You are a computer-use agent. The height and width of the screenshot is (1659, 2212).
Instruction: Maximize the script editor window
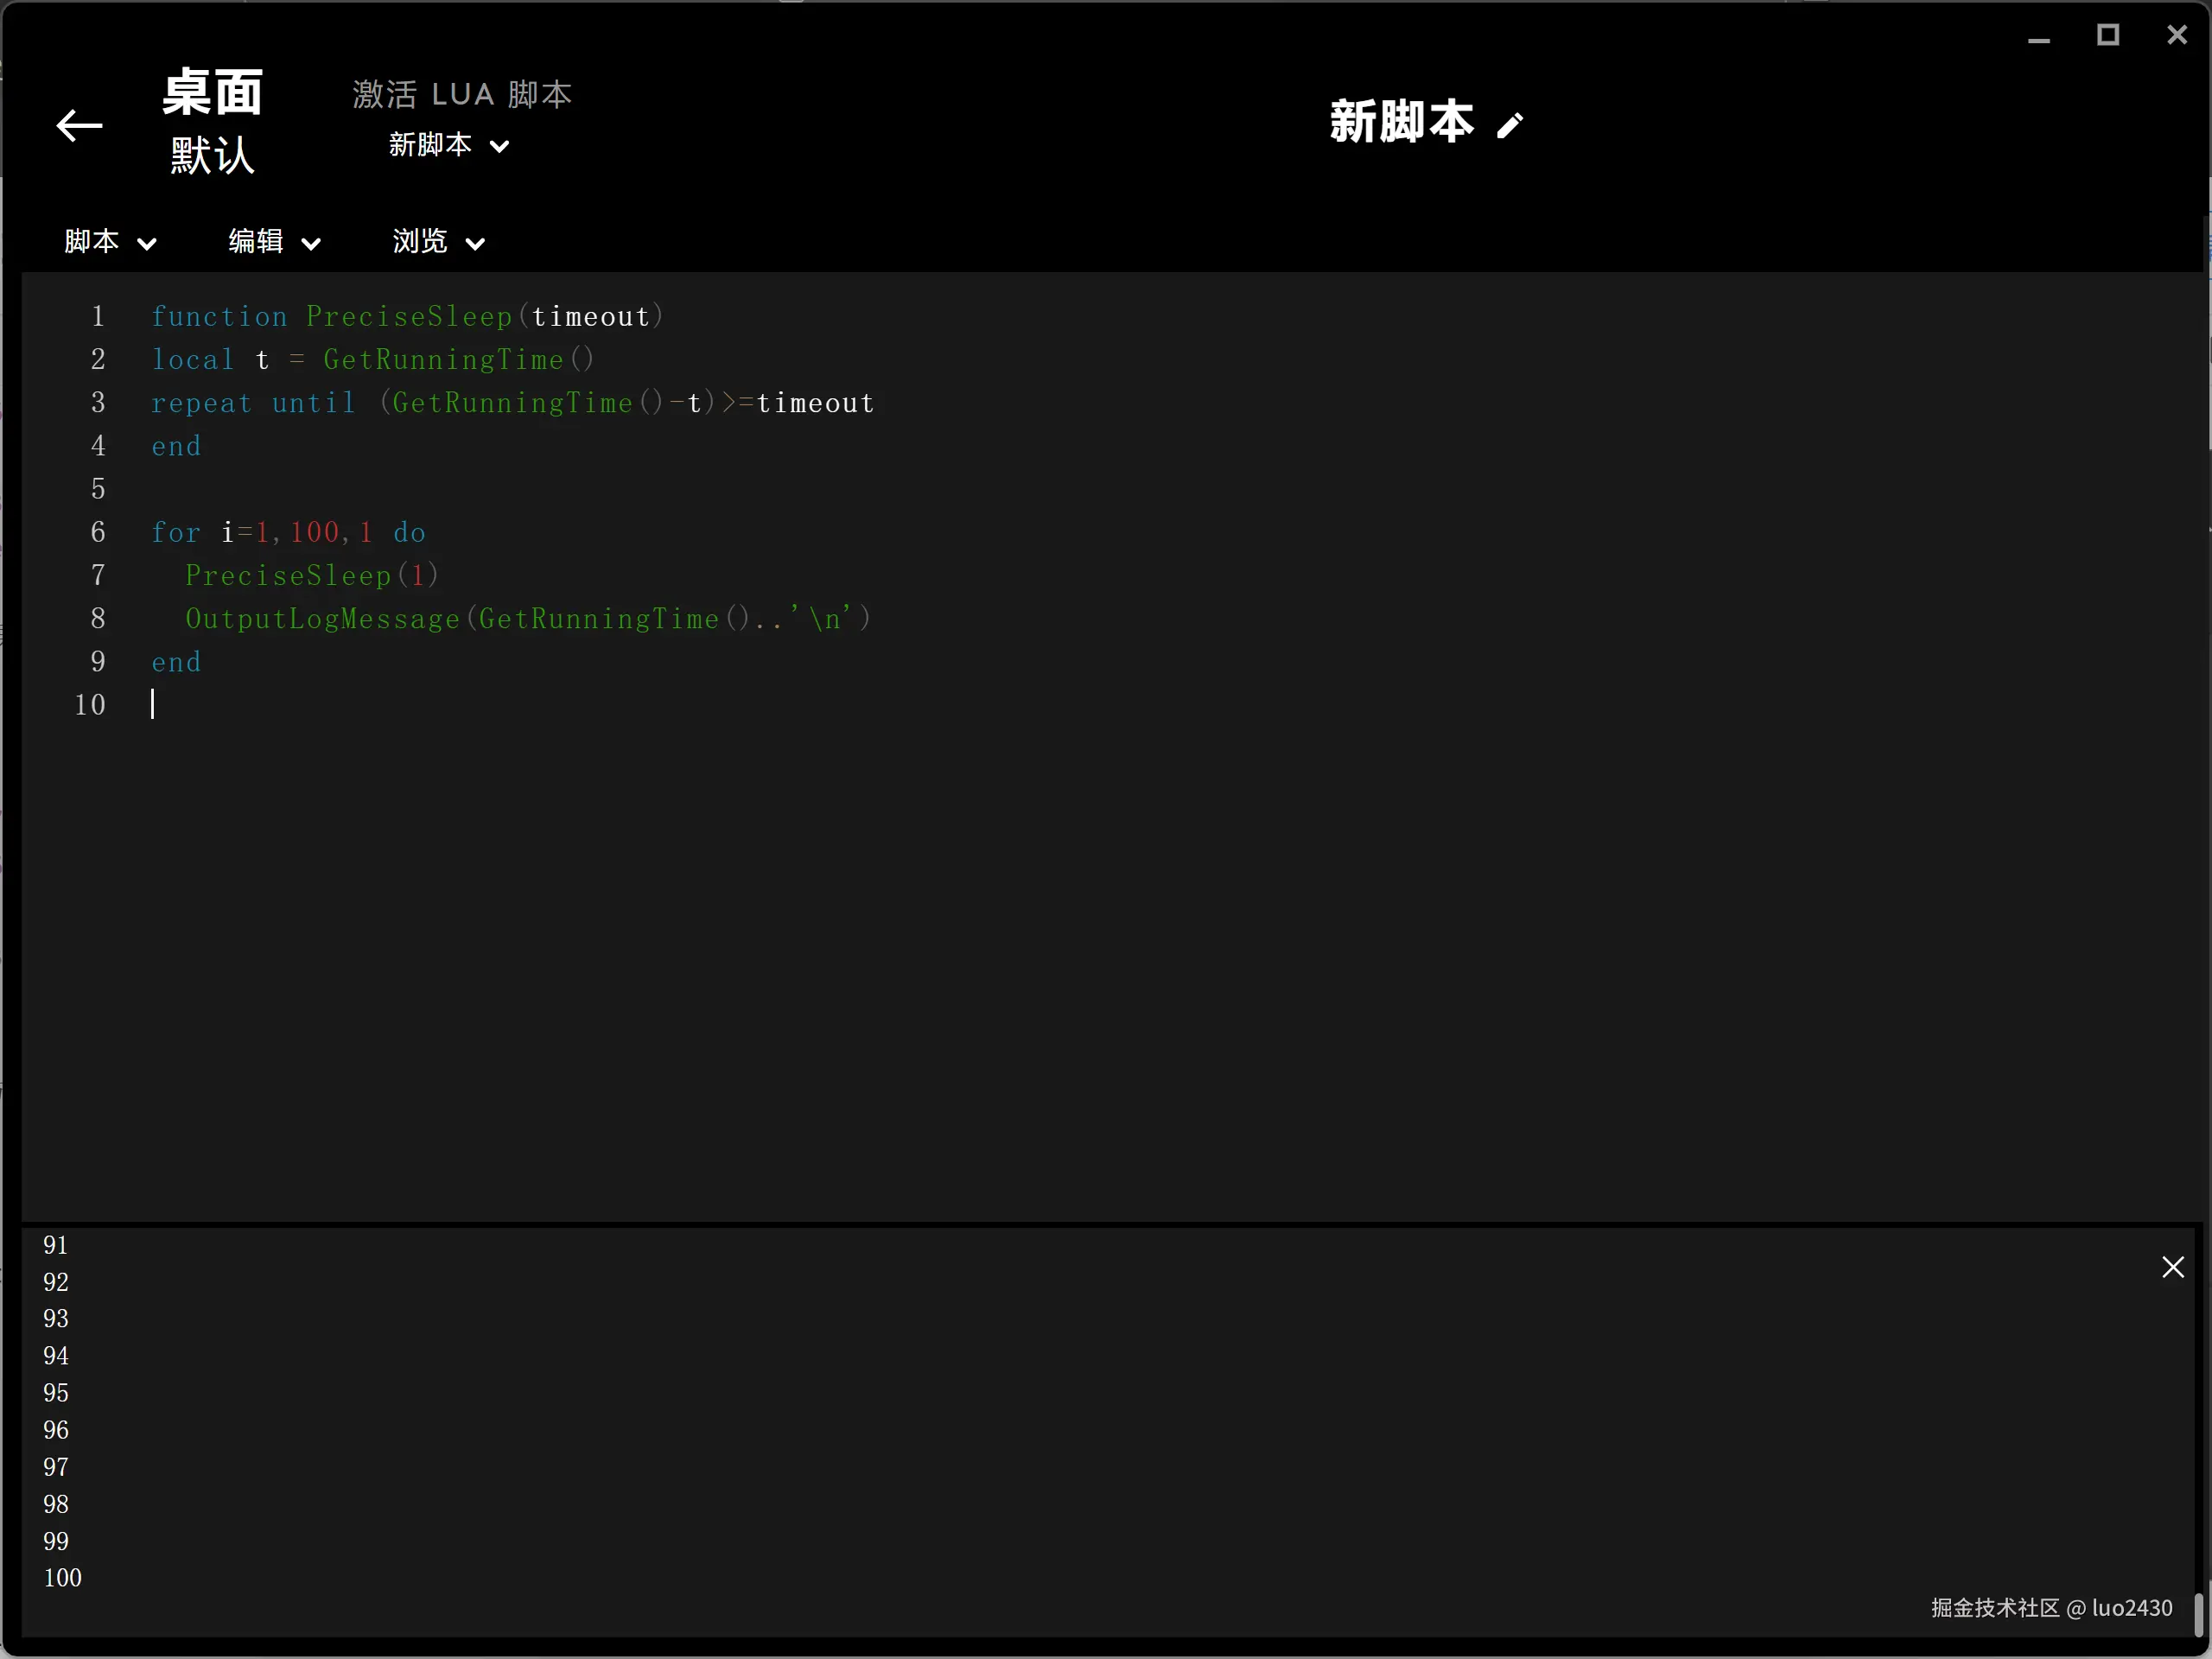click(x=2108, y=36)
